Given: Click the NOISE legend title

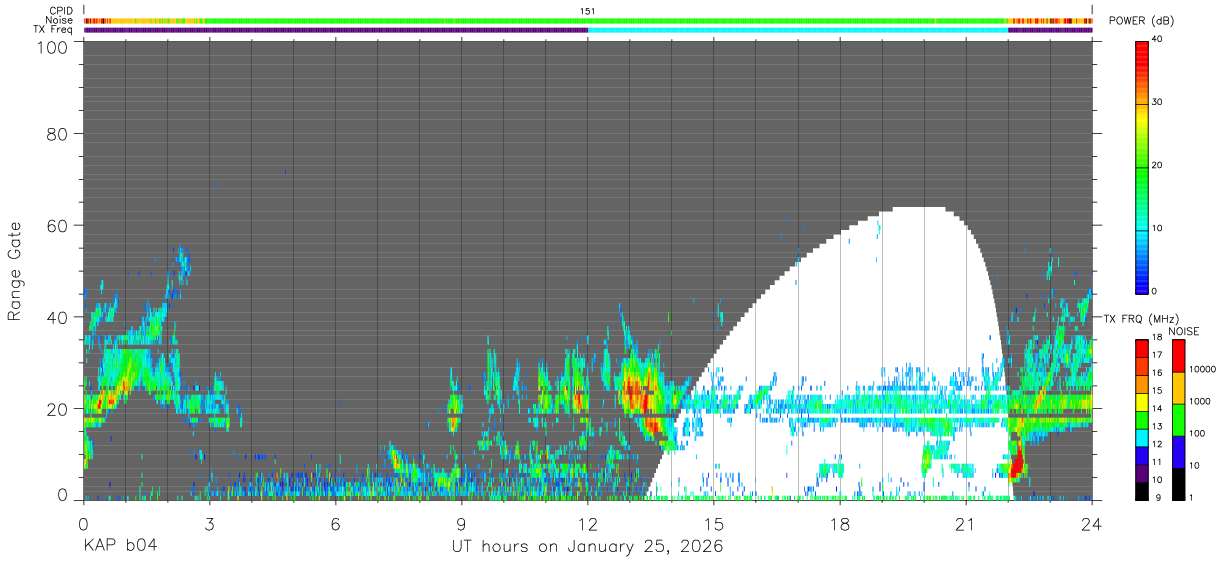Looking at the screenshot, I should pyautogui.click(x=1183, y=331).
